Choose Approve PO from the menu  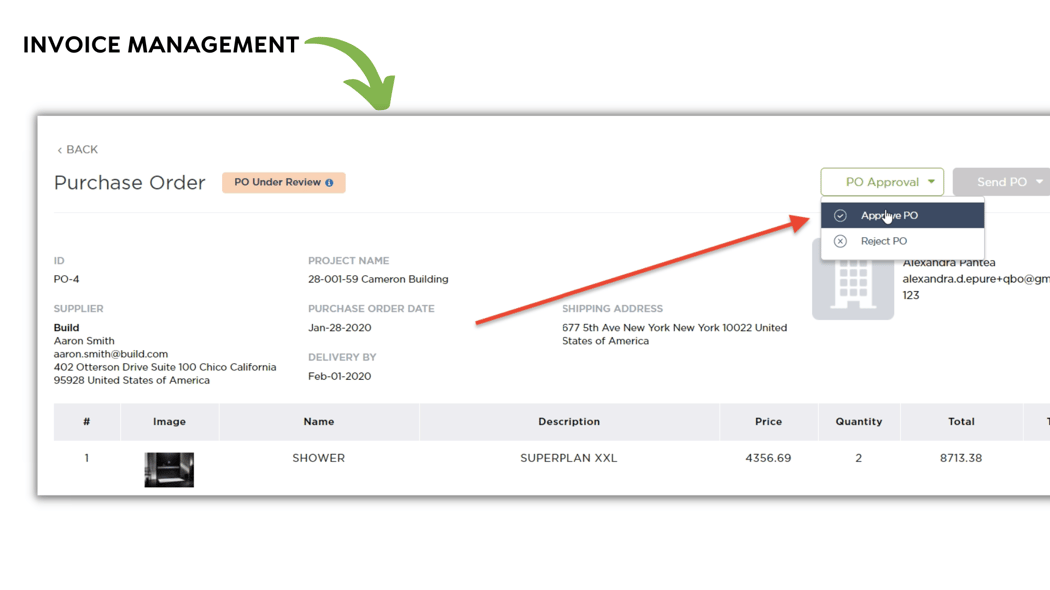point(889,215)
